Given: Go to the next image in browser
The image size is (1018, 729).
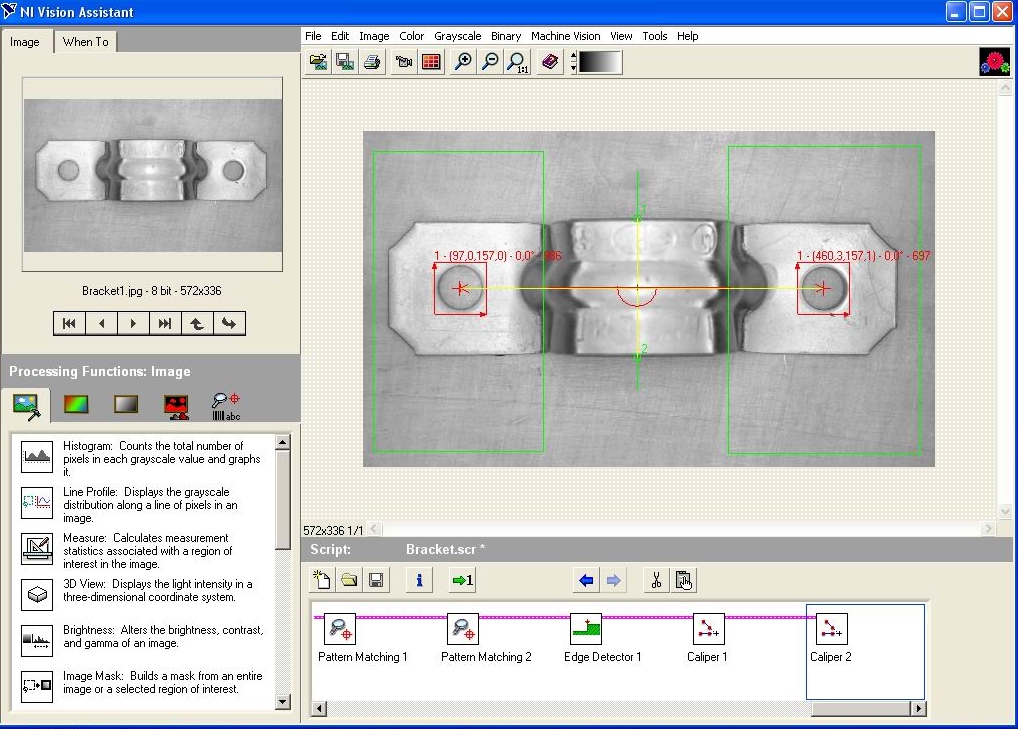Looking at the screenshot, I should point(132,323).
